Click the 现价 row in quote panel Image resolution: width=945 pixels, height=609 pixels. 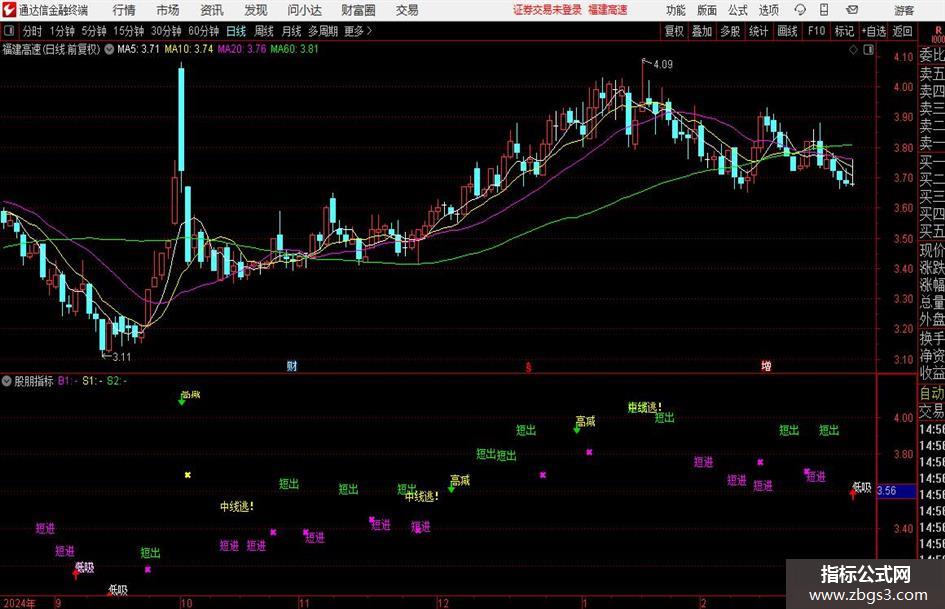point(932,250)
